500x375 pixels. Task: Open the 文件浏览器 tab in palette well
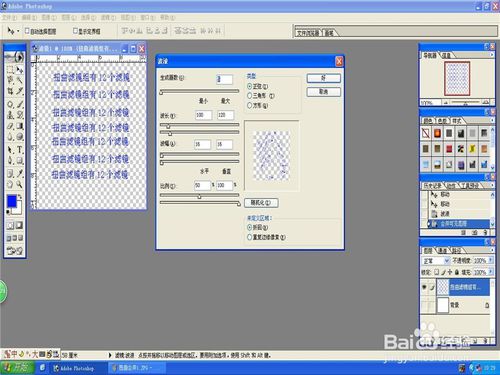coord(308,33)
